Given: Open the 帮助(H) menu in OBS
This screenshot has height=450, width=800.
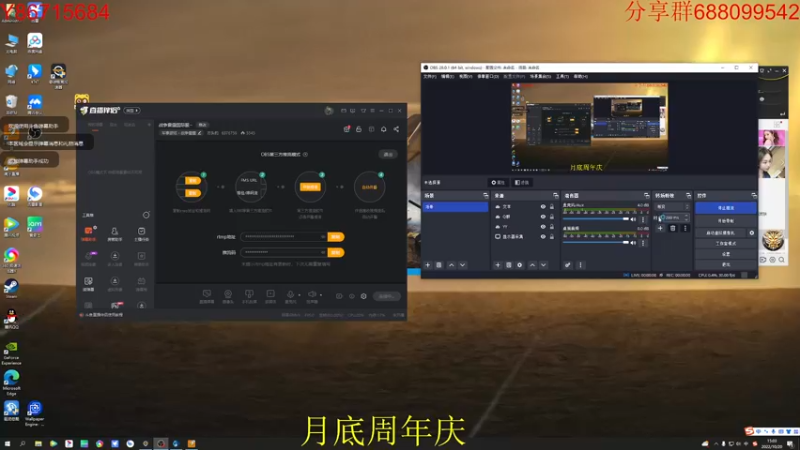Looking at the screenshot, I should click(581, 77).
